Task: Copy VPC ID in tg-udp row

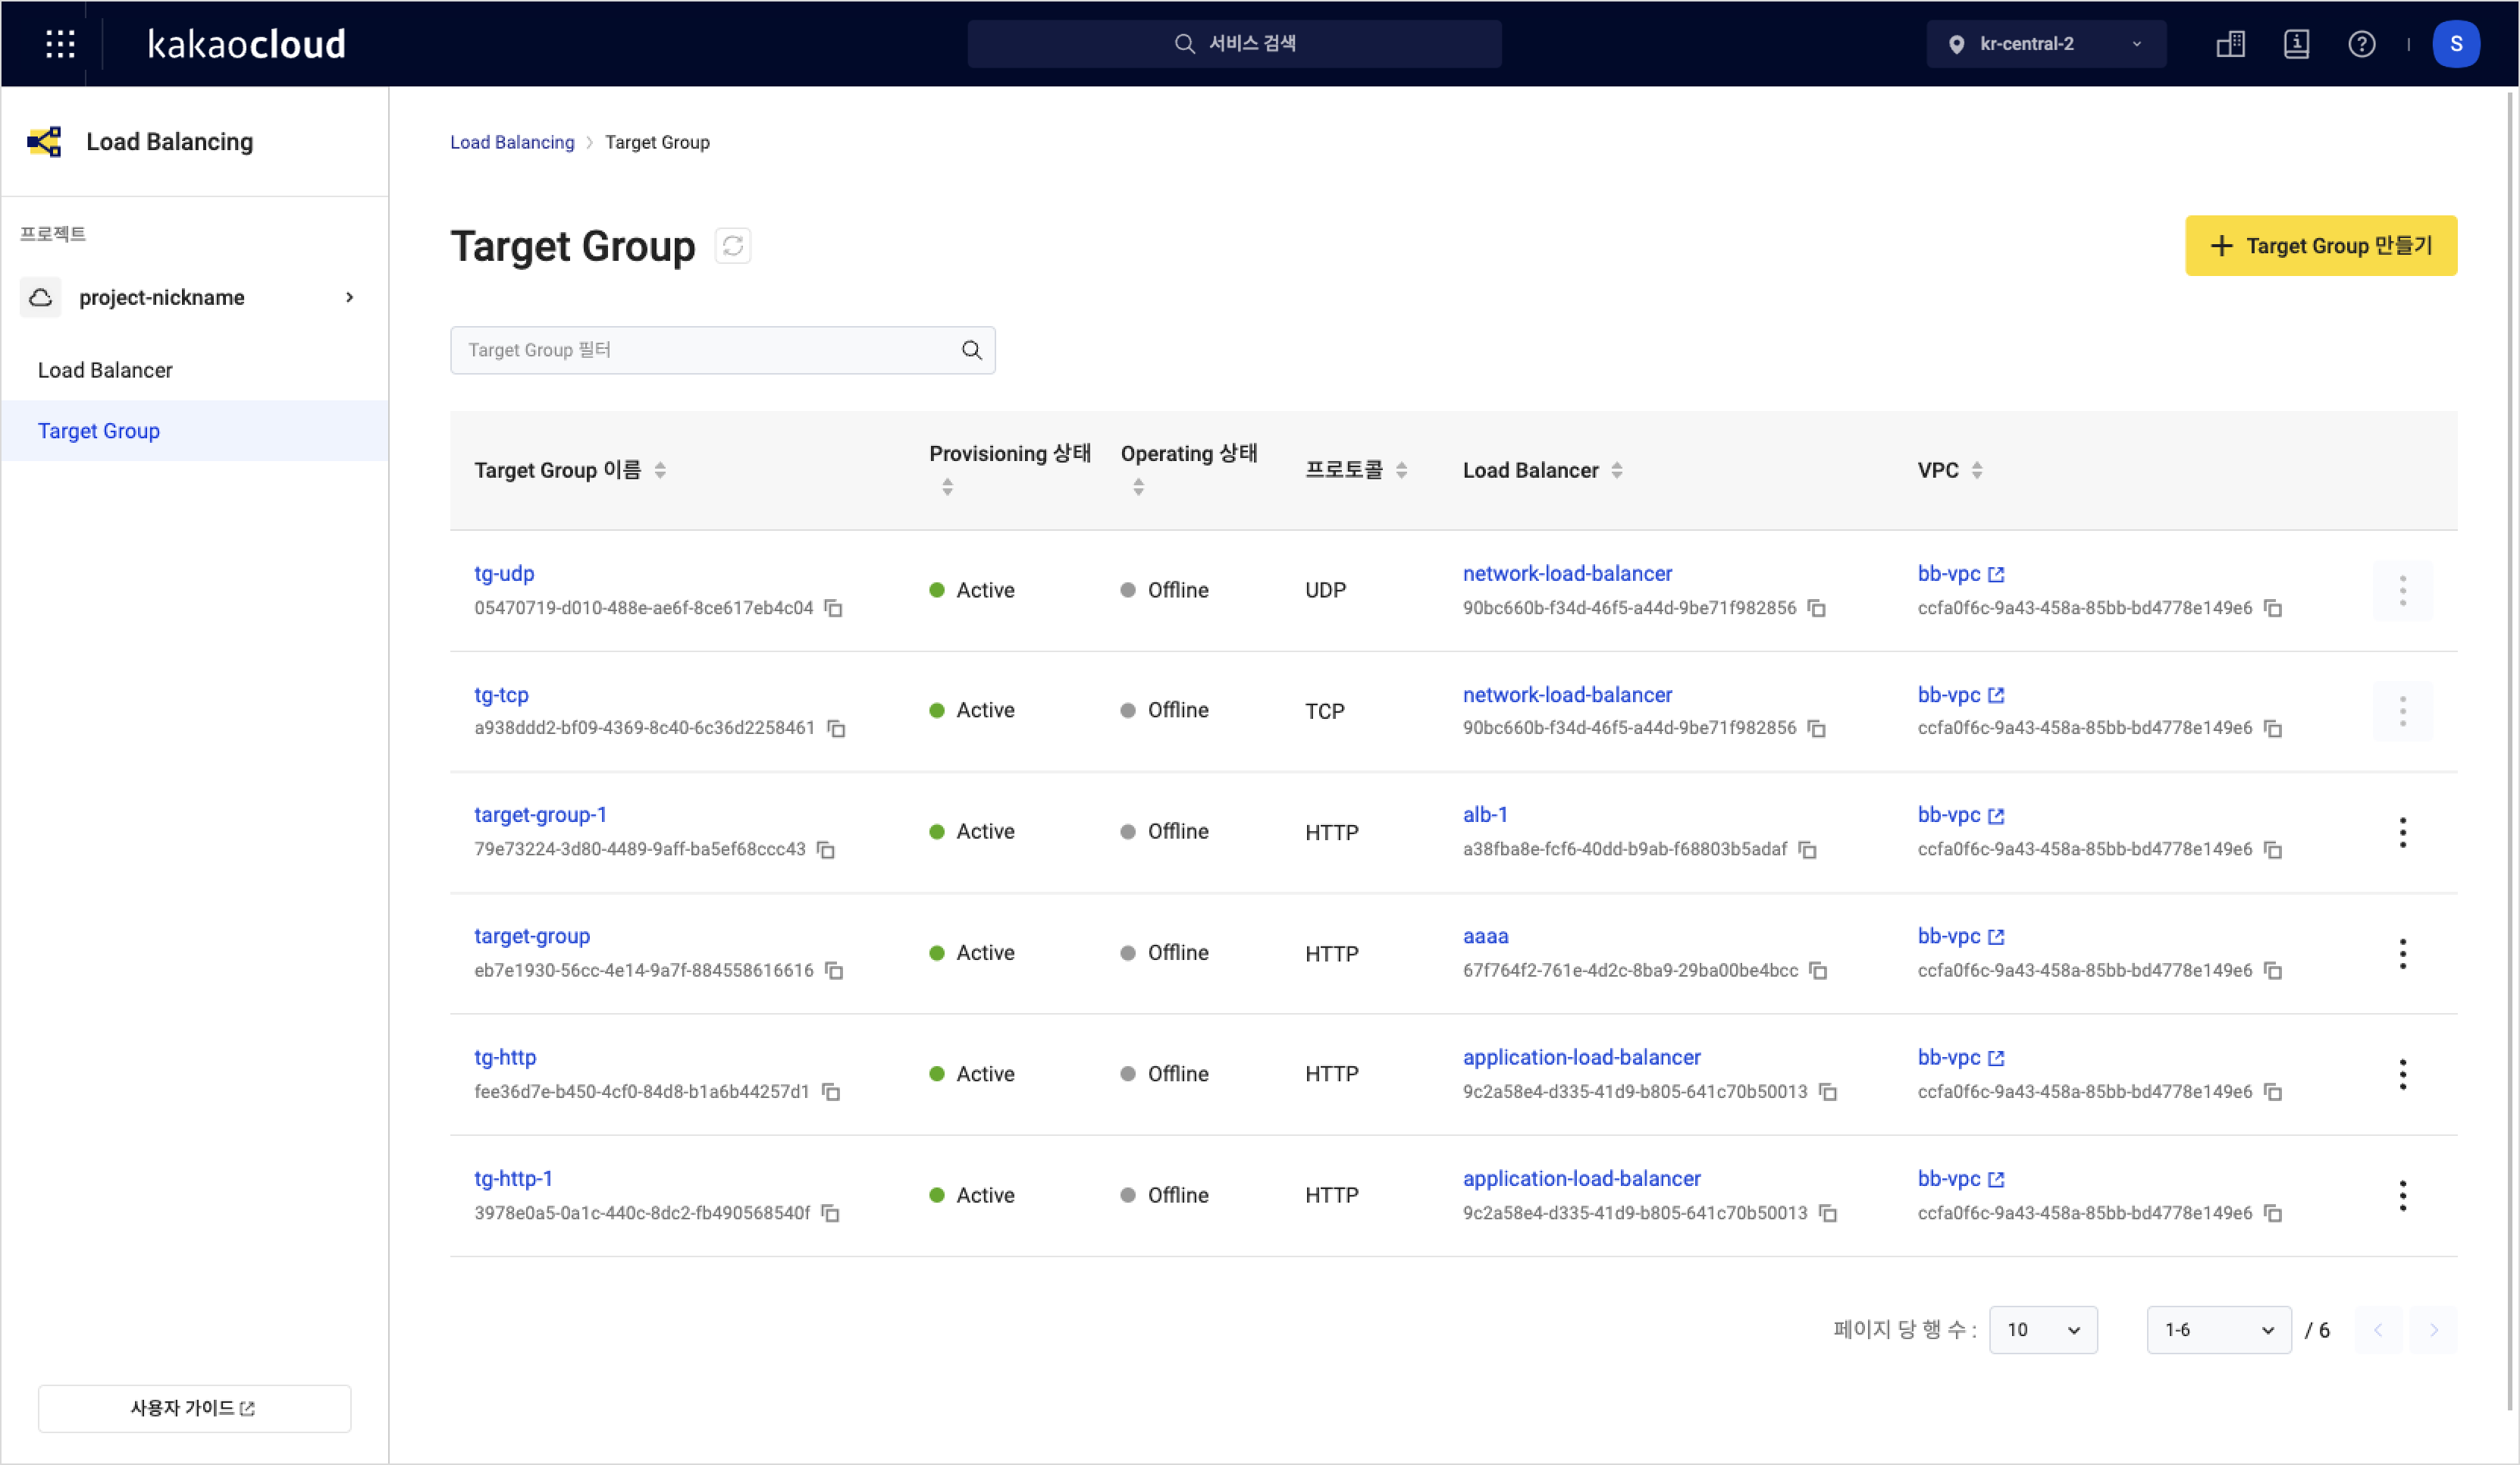Action: (x=2273, y=608)
